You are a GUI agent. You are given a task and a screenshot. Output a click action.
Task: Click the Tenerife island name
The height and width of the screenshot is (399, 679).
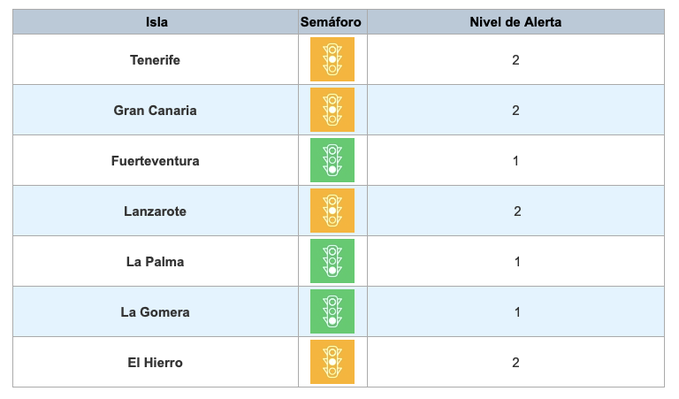coord(155,60)
